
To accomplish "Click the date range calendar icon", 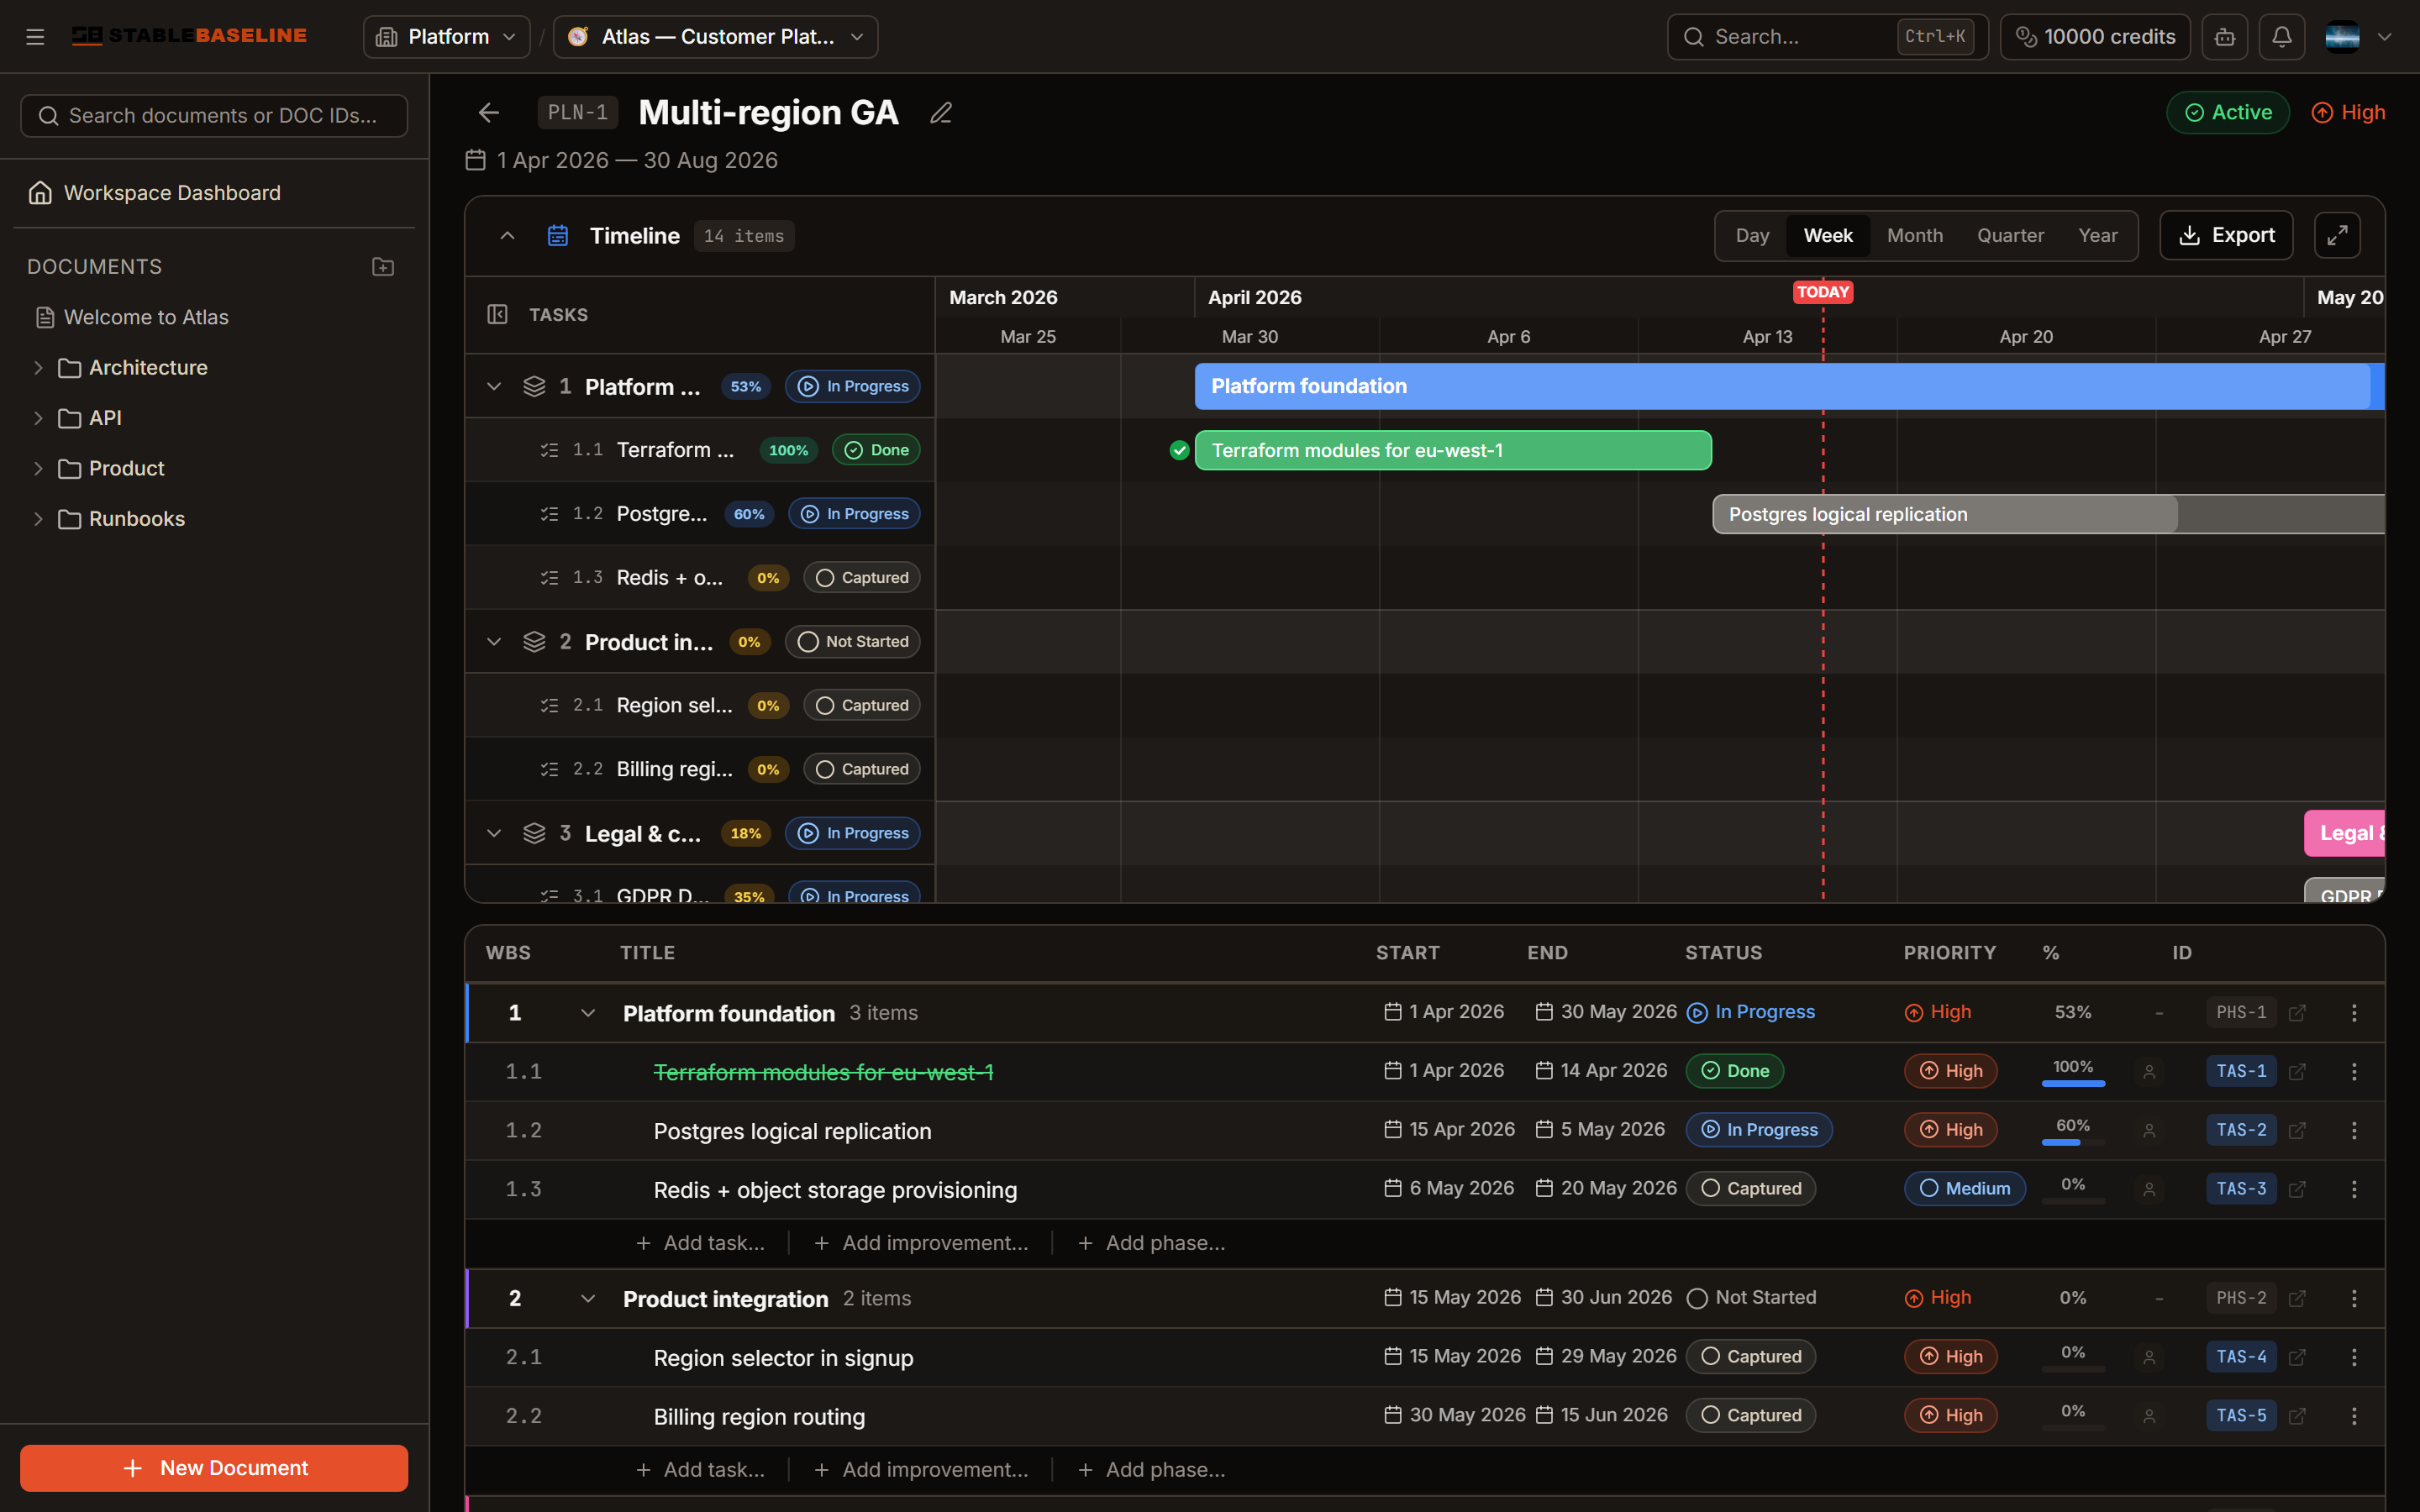I will coord(476,160).
